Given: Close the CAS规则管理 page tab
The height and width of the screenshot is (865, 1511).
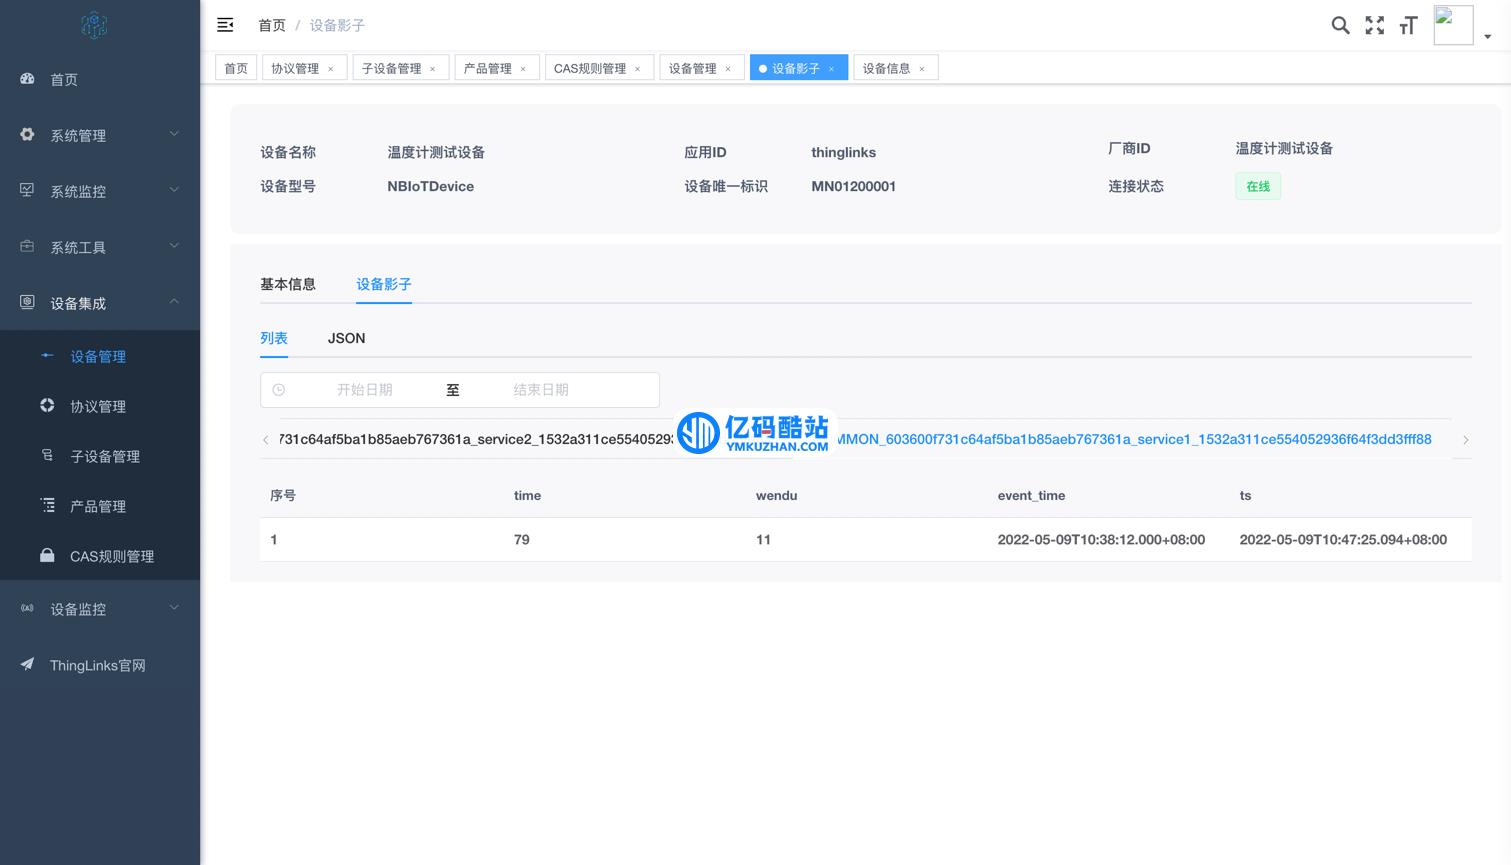Looking at the screenshot, I should [638, 69].
